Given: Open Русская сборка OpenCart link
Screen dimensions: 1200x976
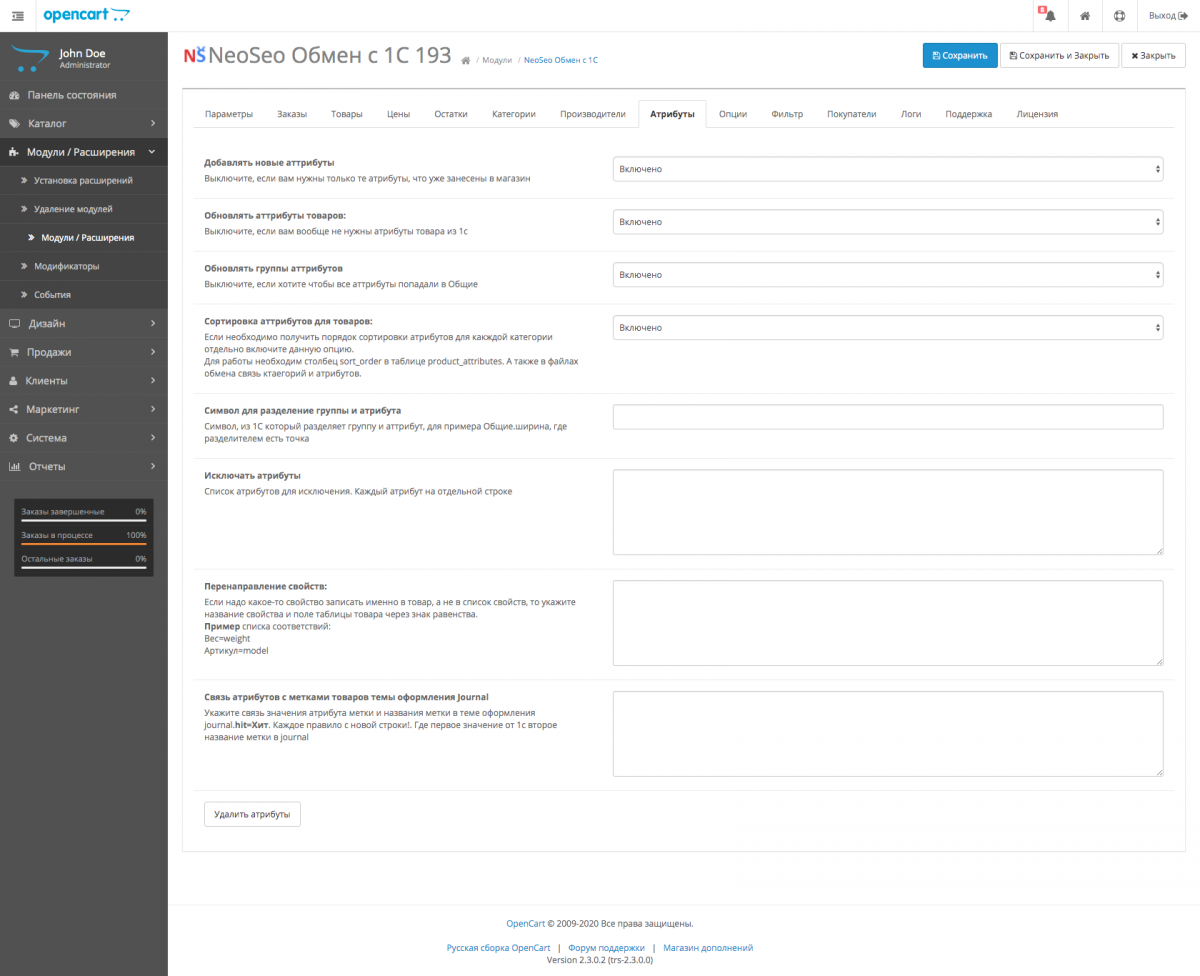Looking at the screenshot, I should coord(499,948).
